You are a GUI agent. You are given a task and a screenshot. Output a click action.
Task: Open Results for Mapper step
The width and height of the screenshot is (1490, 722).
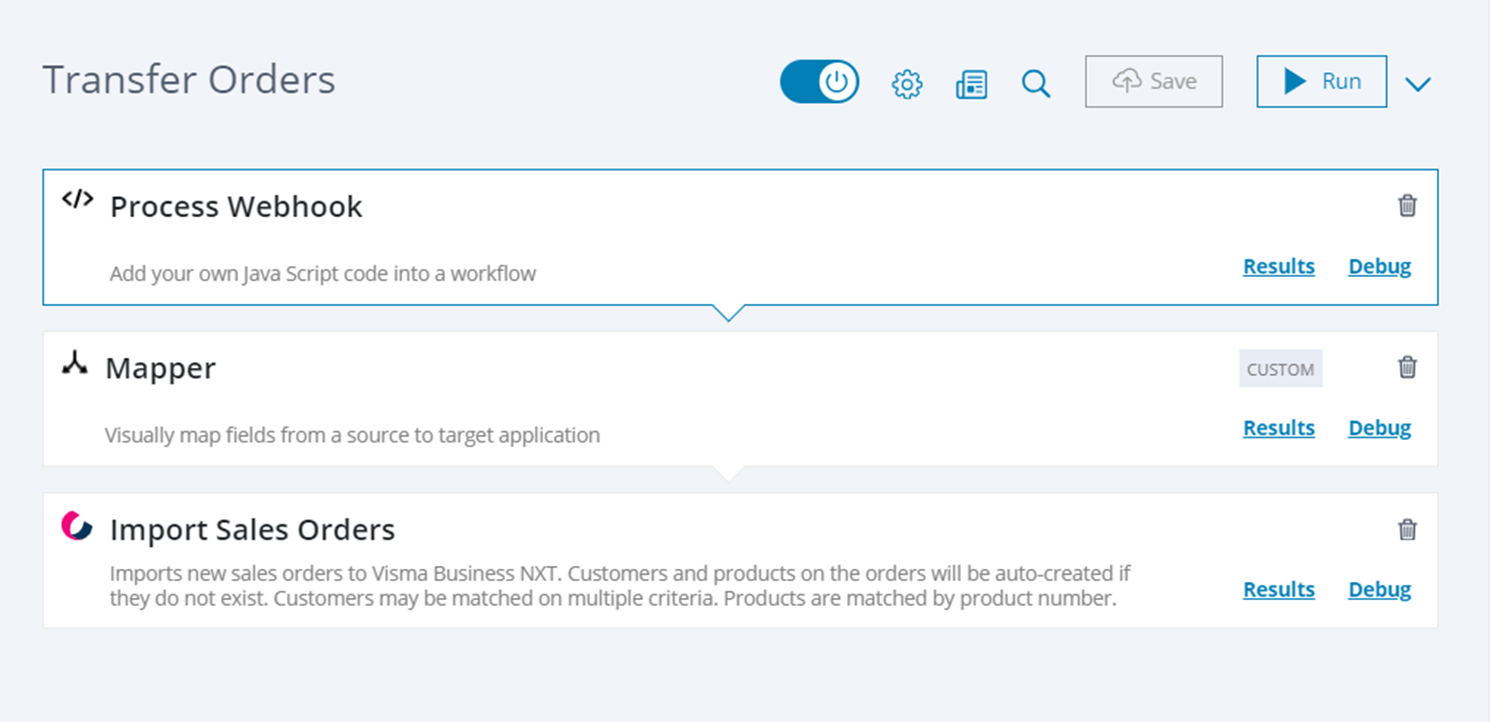coord(1279,428)
